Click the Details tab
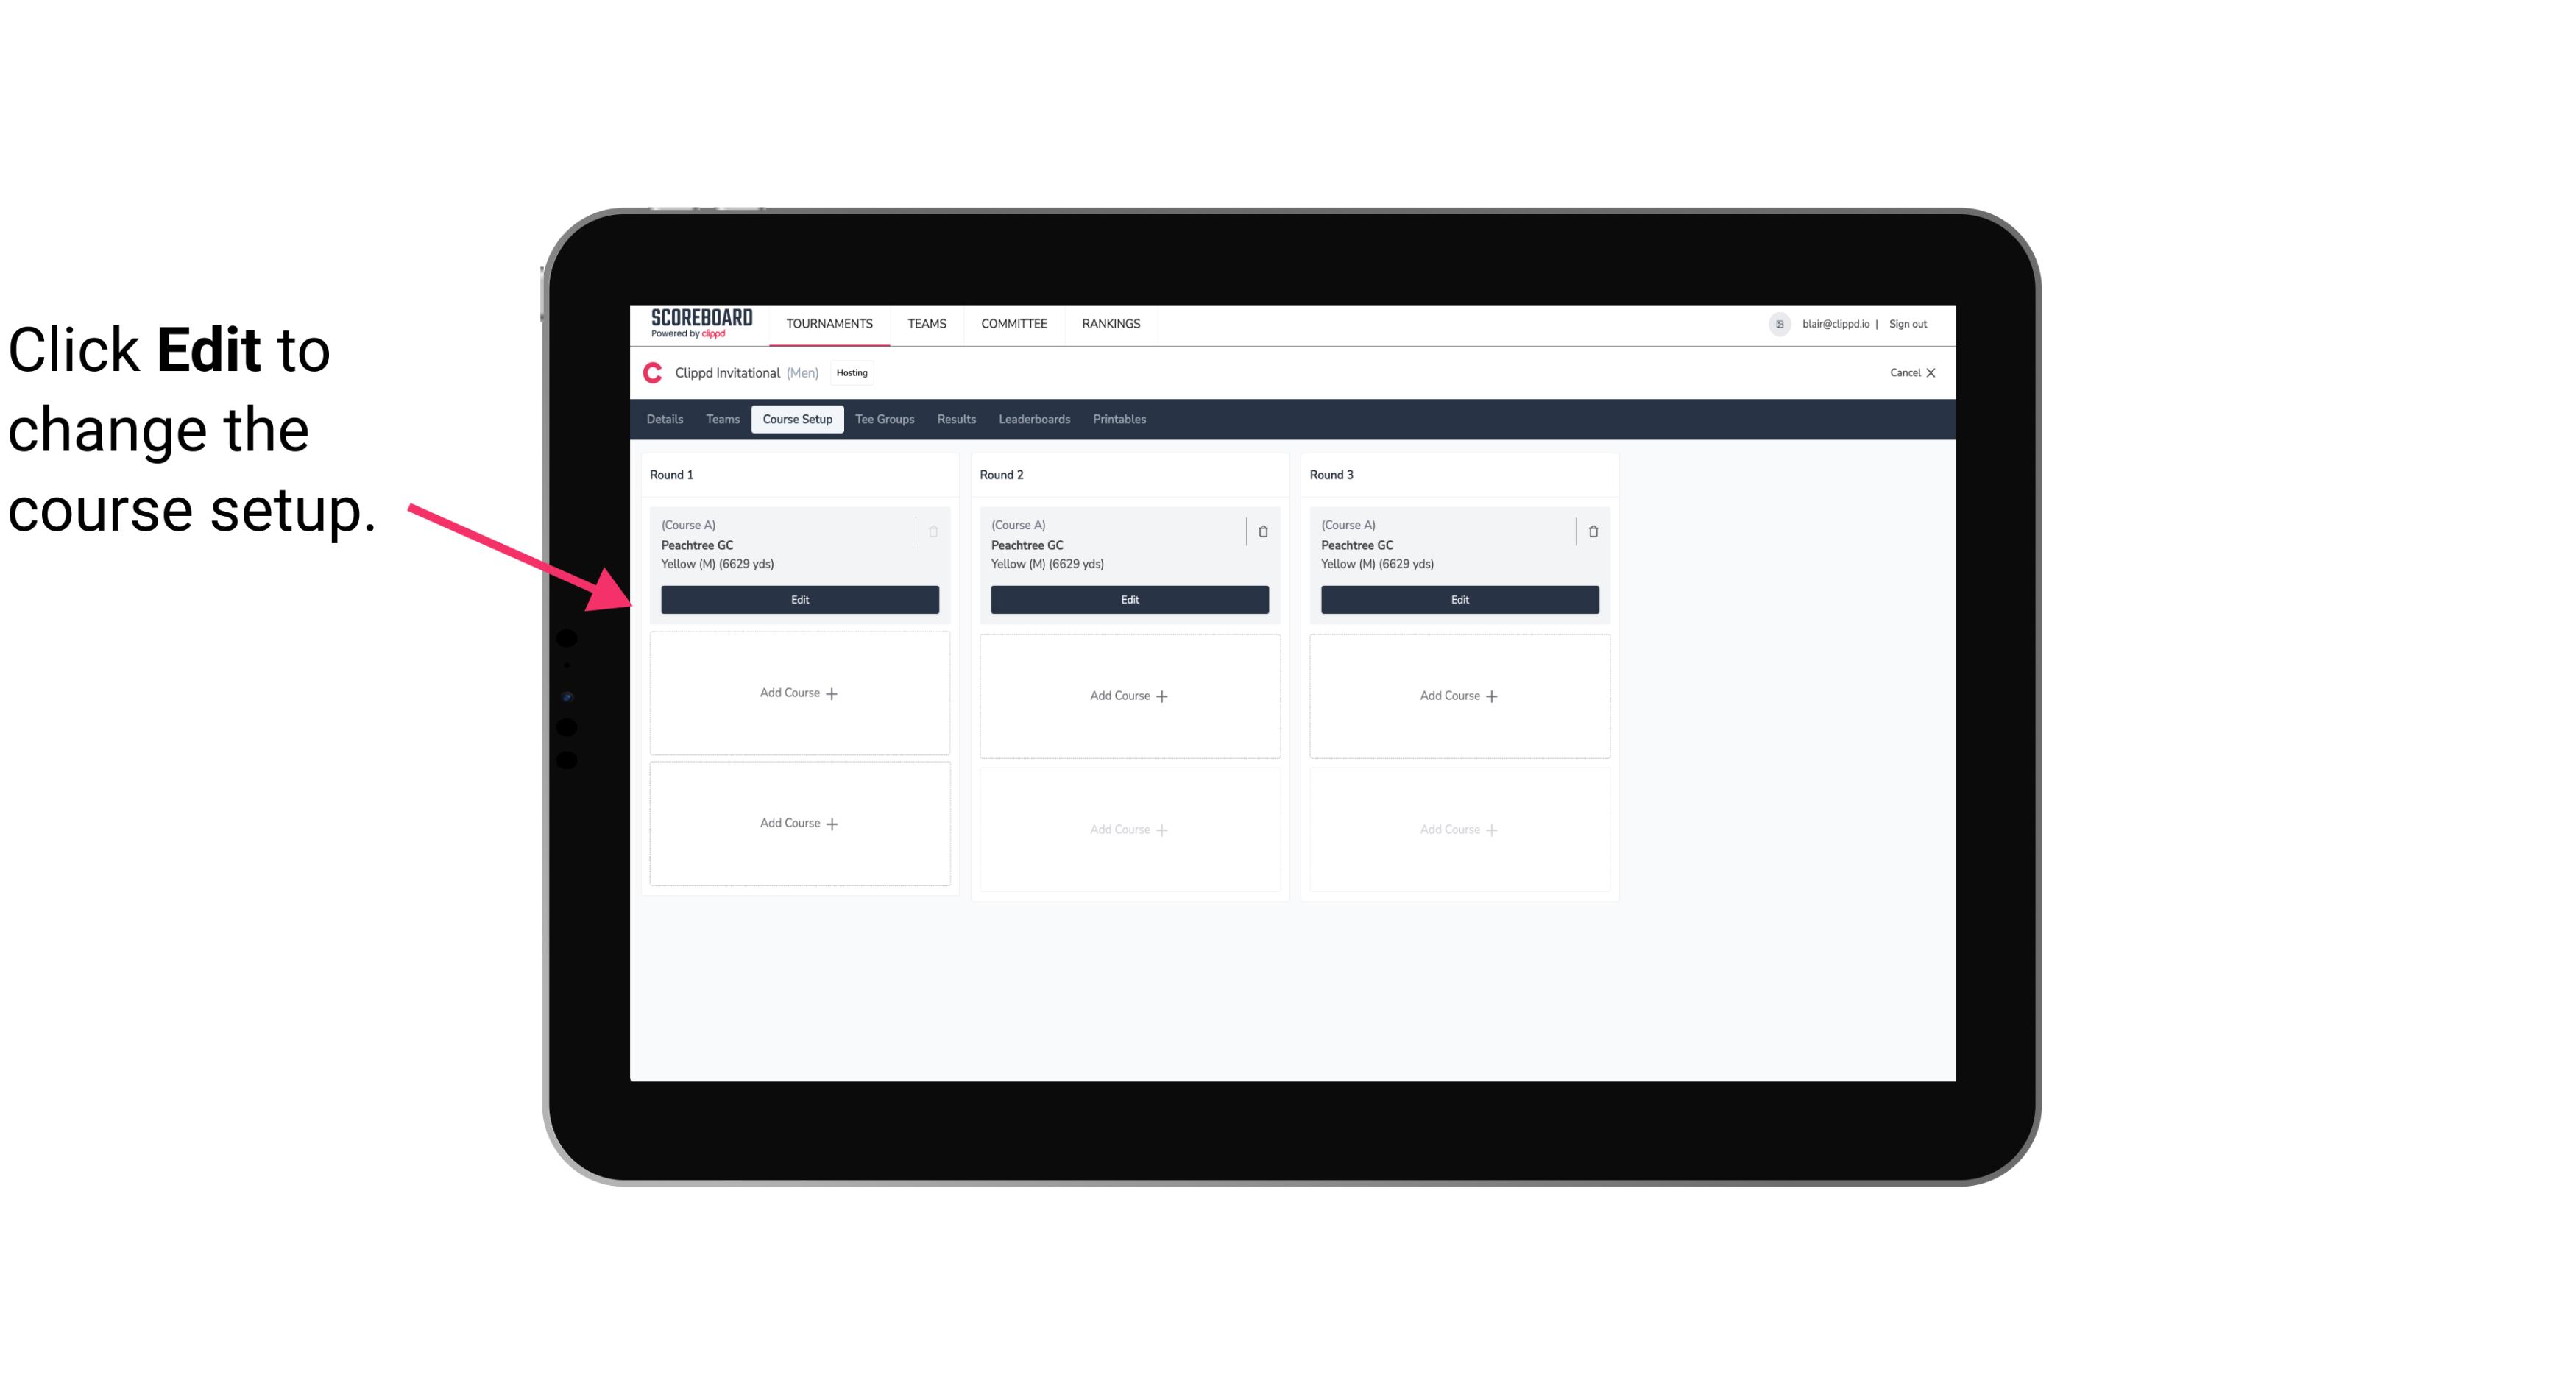Image resolution: width=2576 pixels, height=1386 pixels. pos(667,418)
